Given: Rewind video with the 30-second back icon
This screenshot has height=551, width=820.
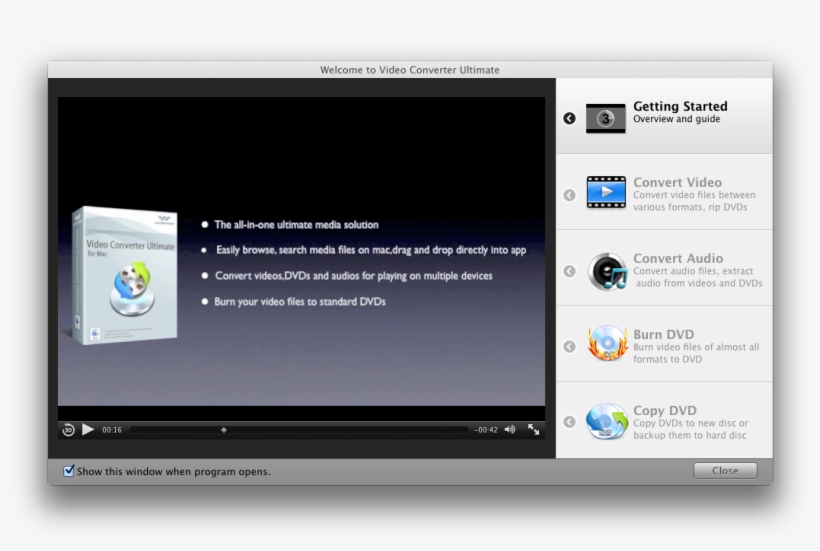Looking at the screenshot, I should pyautogui.click(x=68, y=430).
